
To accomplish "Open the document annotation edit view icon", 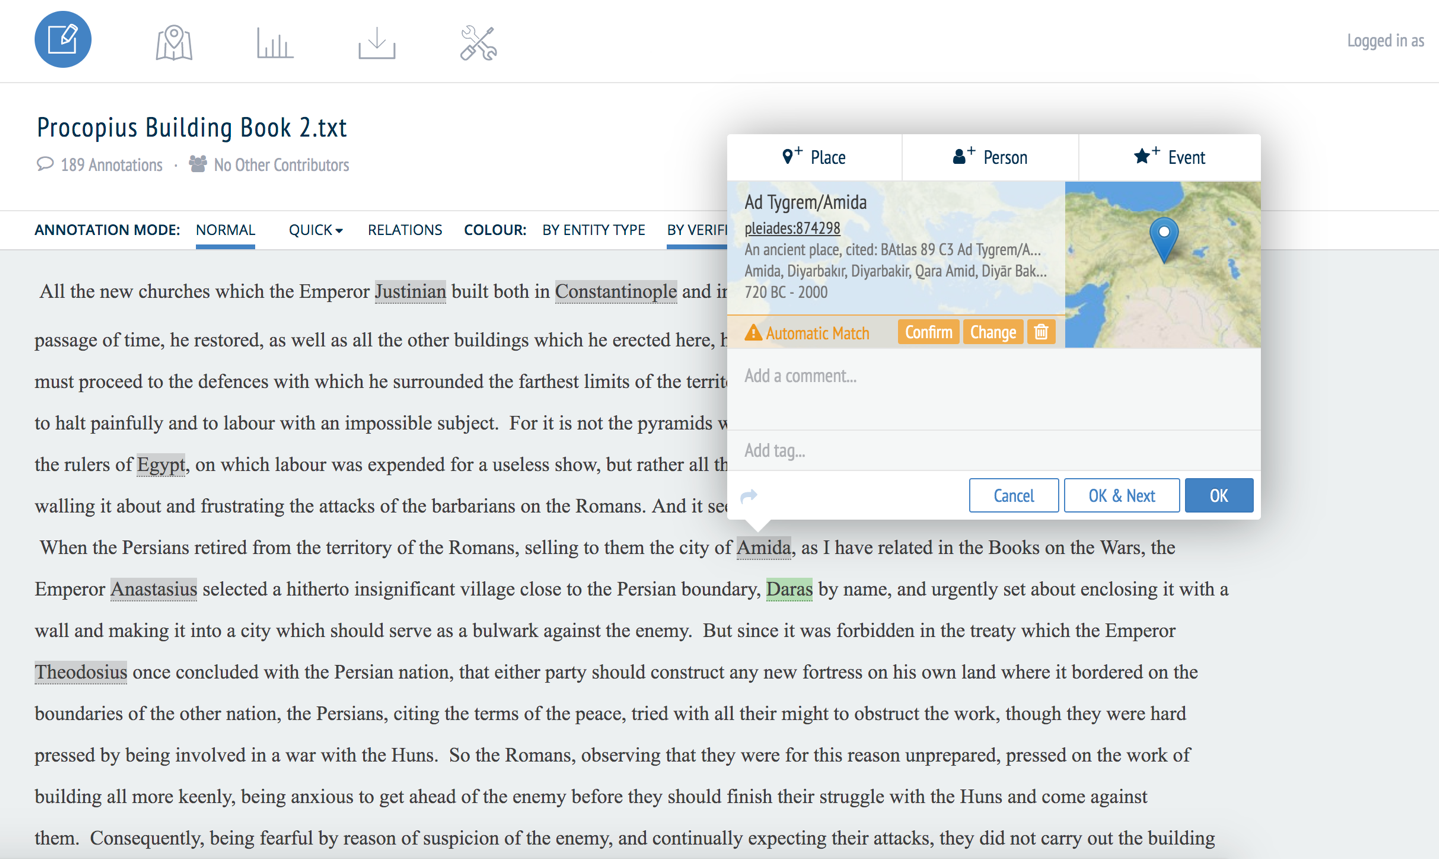I will point(63,40).
